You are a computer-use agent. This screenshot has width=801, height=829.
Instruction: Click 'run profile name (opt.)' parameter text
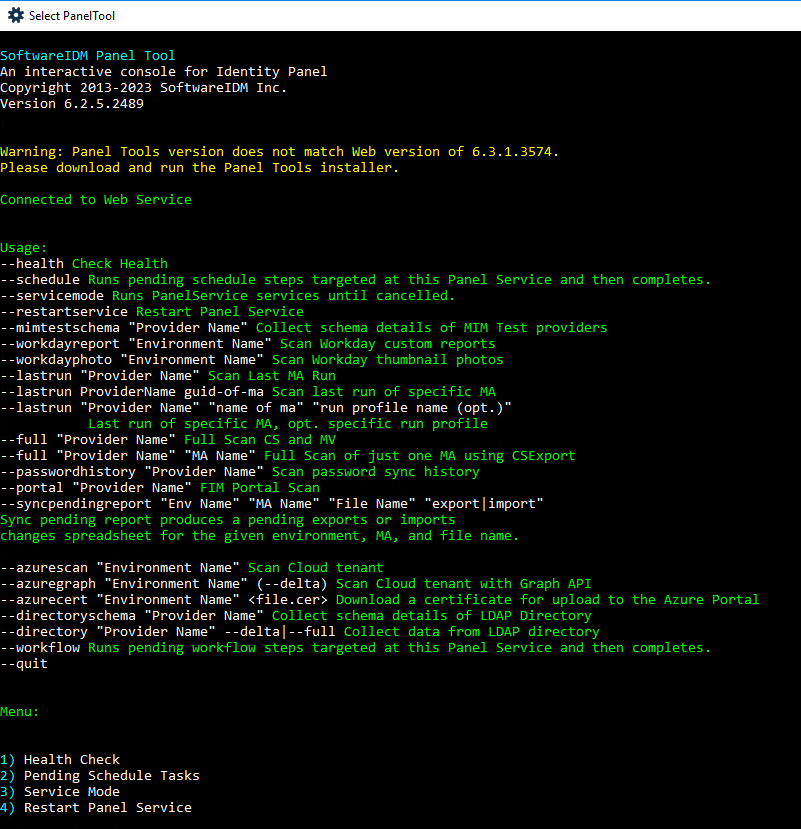click(412, 408)
